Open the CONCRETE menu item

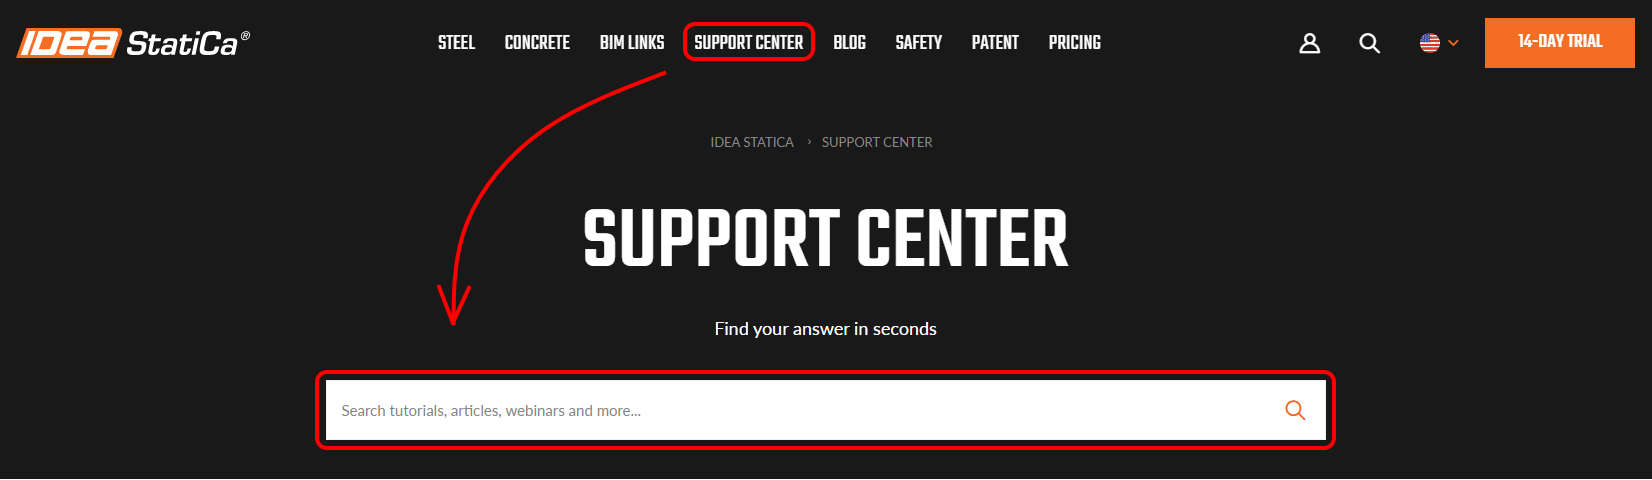pyautogui.click(x=537, y=43)
